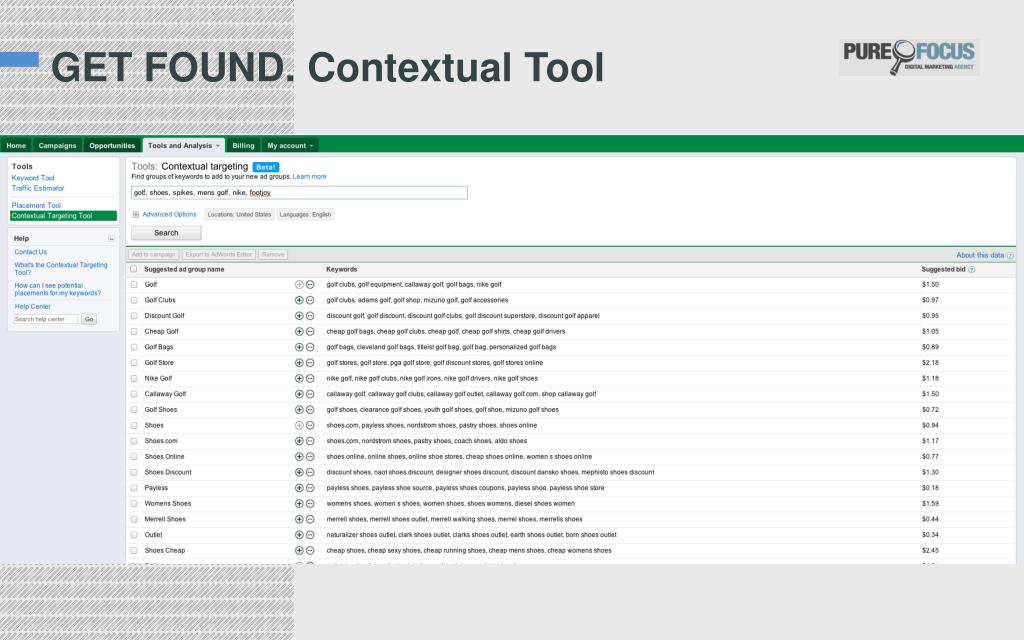This screenshot has height=640, width=1024.
Task: Add the Payless ad group (plus icon)
Action: coord(299,488)
